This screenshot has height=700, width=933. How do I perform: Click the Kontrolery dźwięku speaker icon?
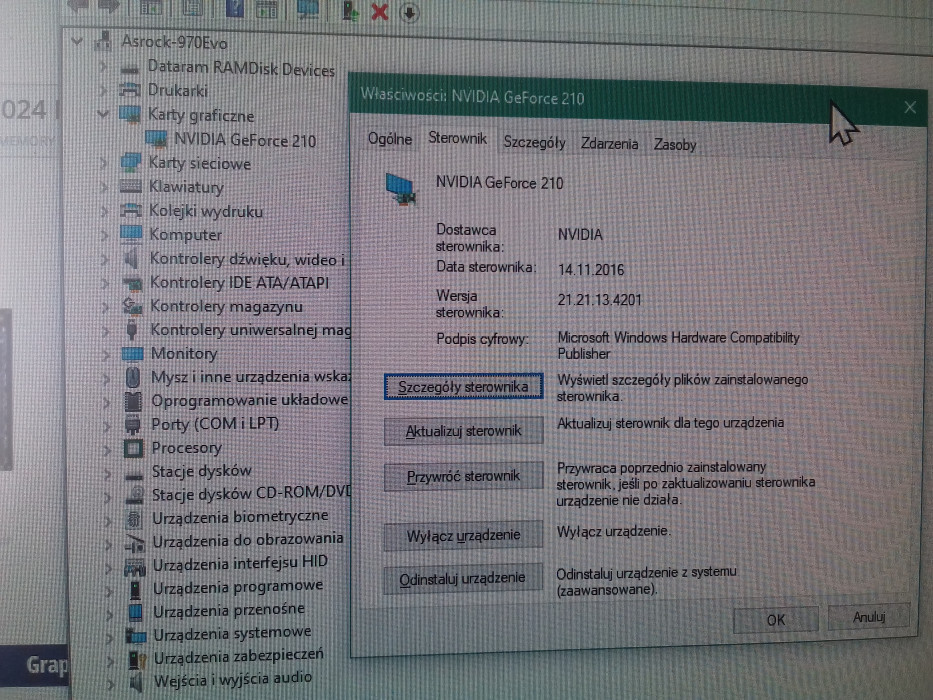point(132,258)
